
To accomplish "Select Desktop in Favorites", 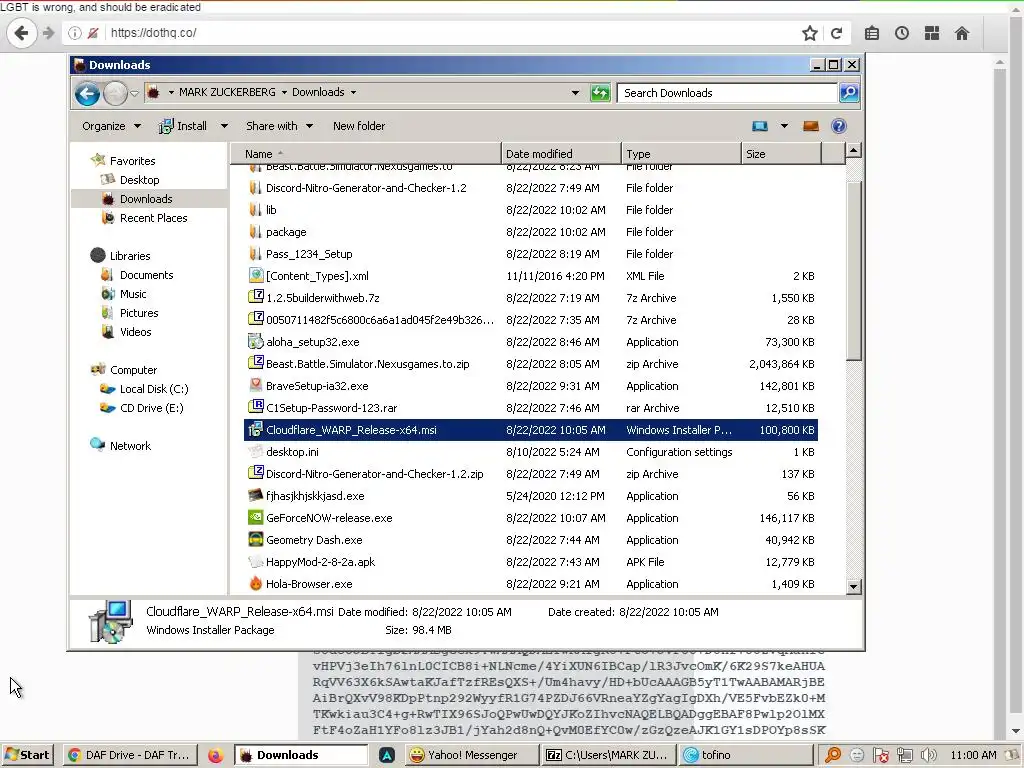I will 139,180.
